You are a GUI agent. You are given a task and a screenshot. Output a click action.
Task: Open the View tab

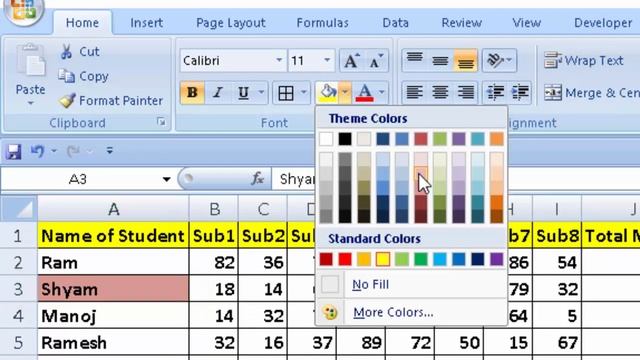tap(527, 23)
